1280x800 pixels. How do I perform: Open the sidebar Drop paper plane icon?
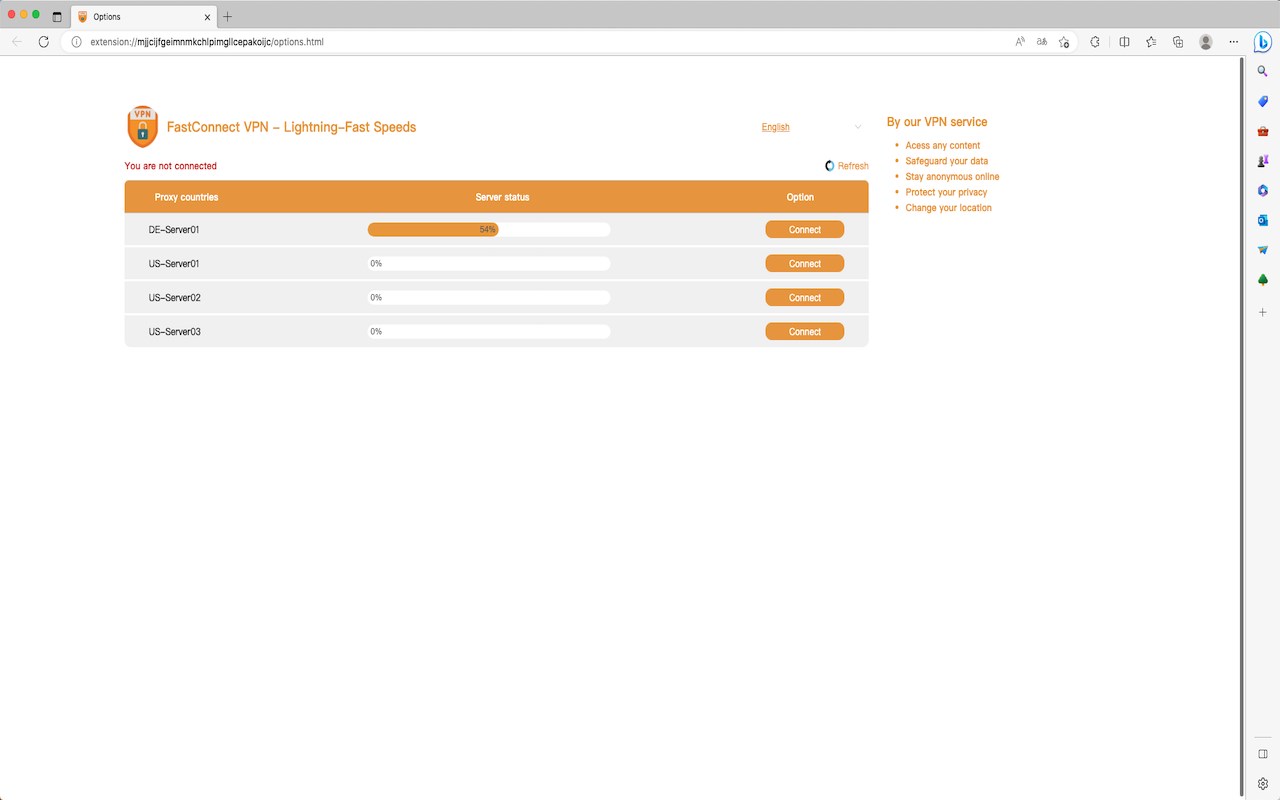(1263, 250)
